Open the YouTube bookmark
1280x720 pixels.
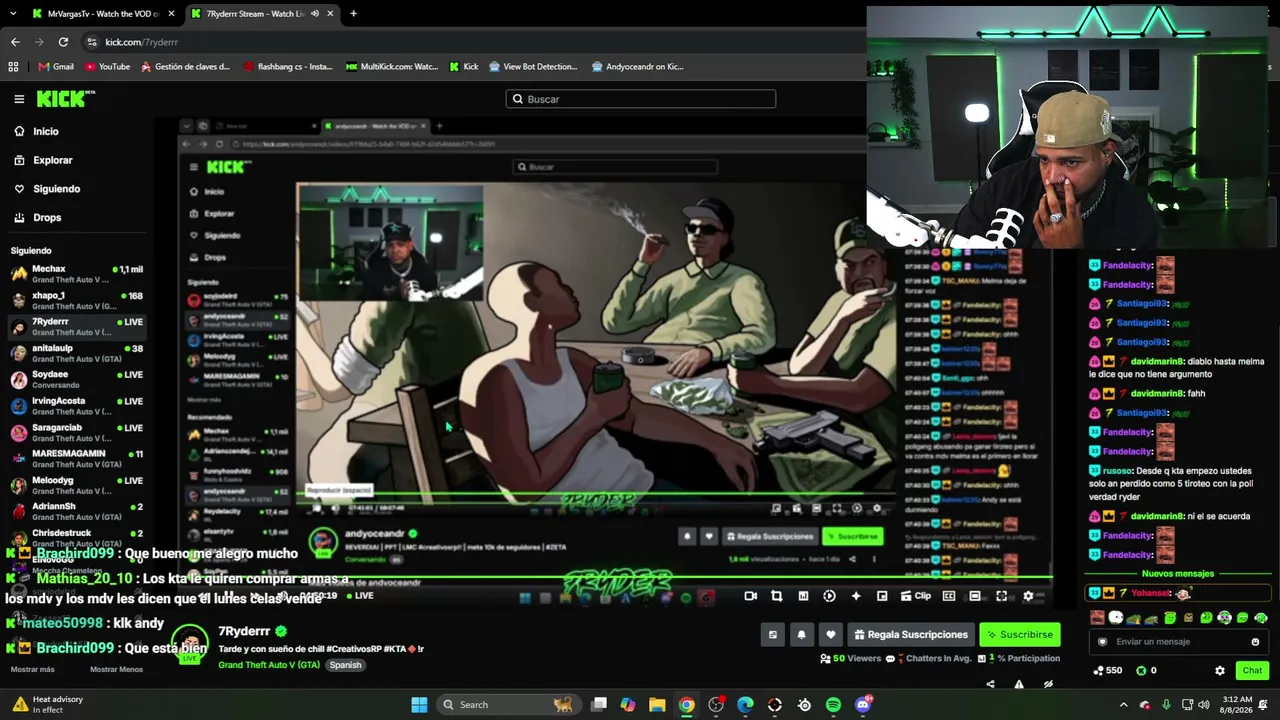click(x=107, y=67)
